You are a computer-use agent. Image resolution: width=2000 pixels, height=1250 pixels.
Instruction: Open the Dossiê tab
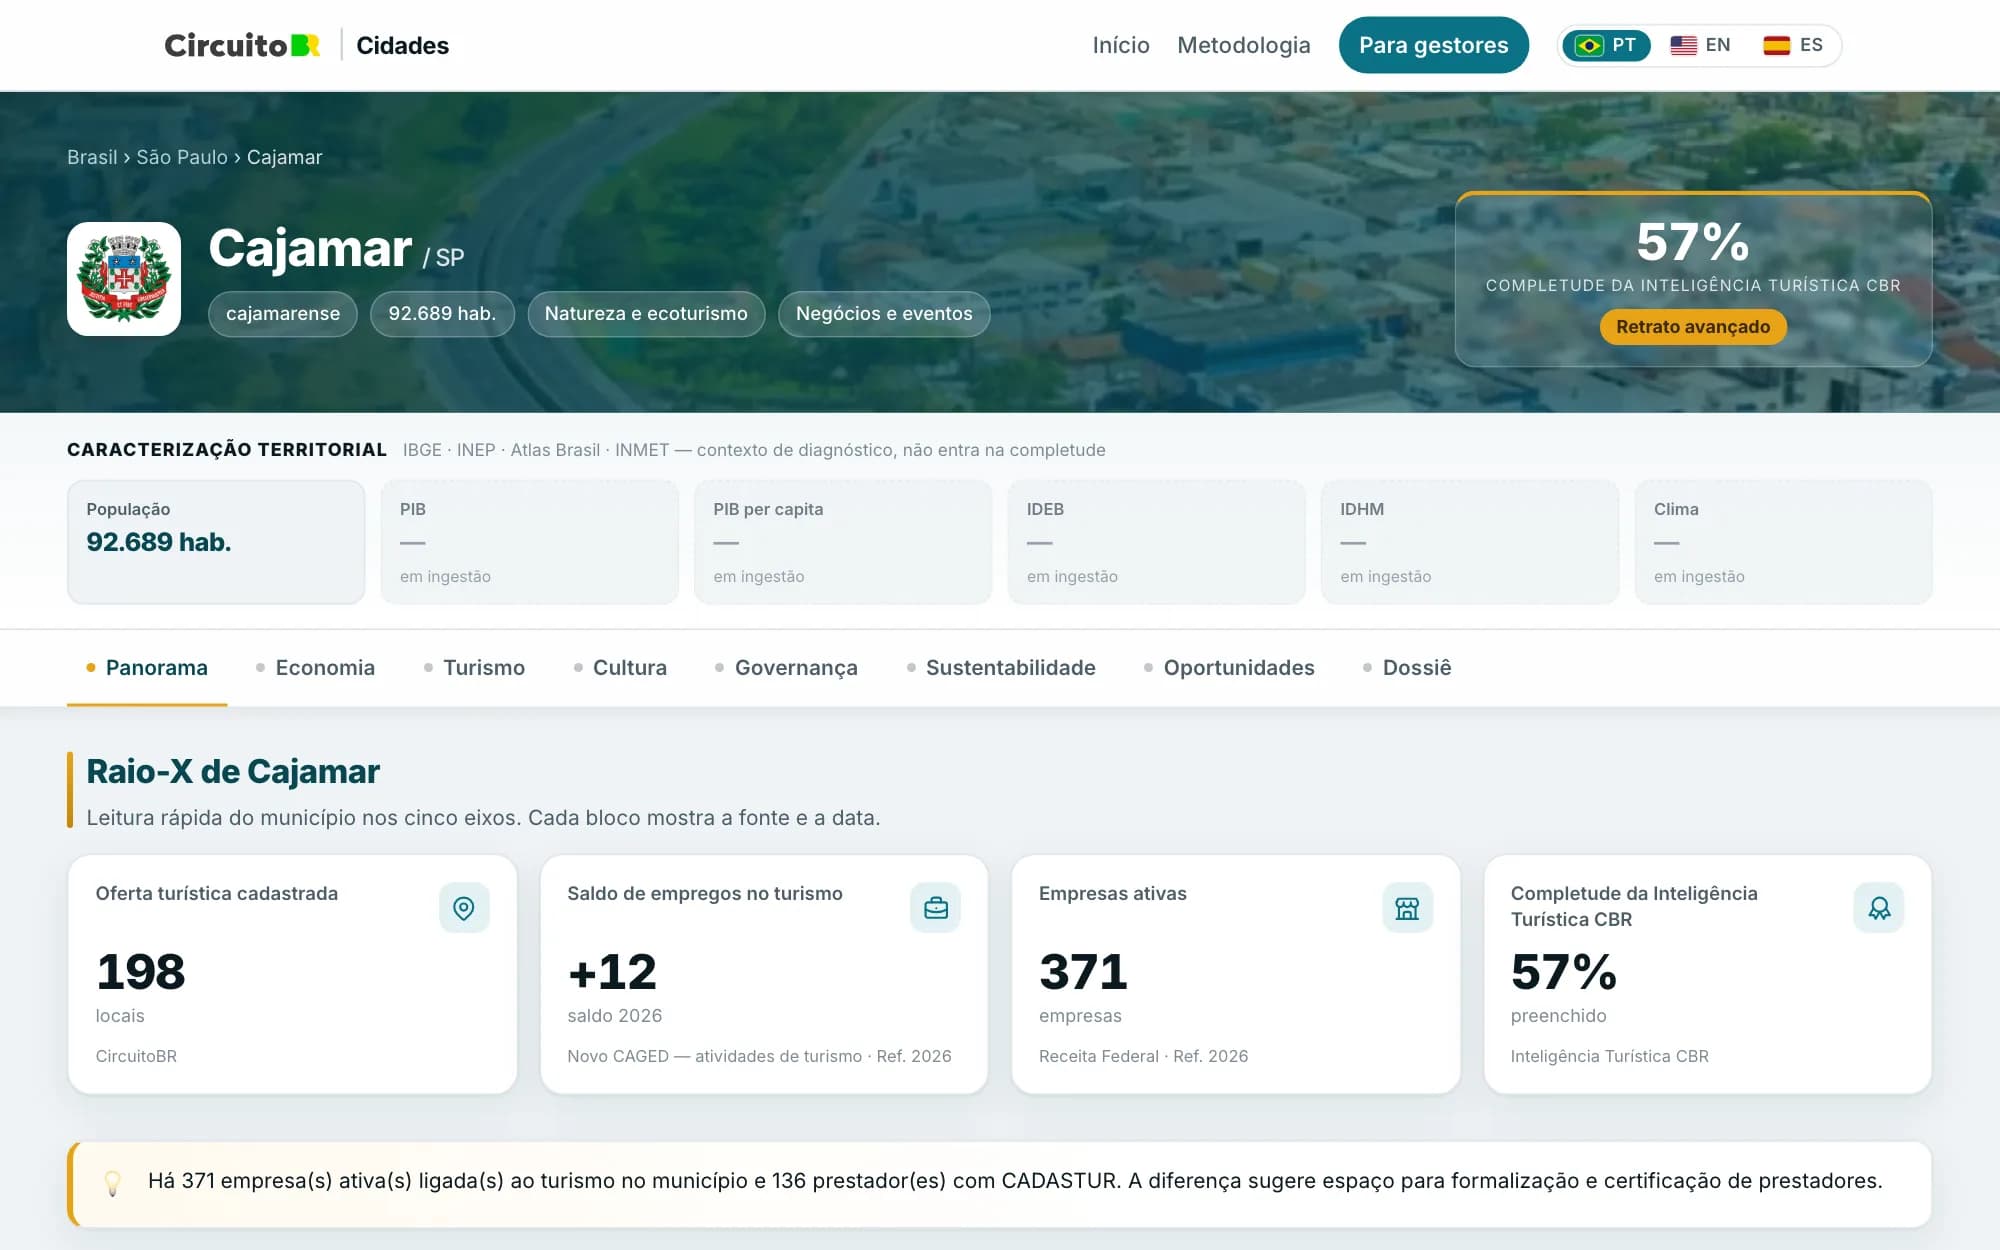coord(1407,667)
